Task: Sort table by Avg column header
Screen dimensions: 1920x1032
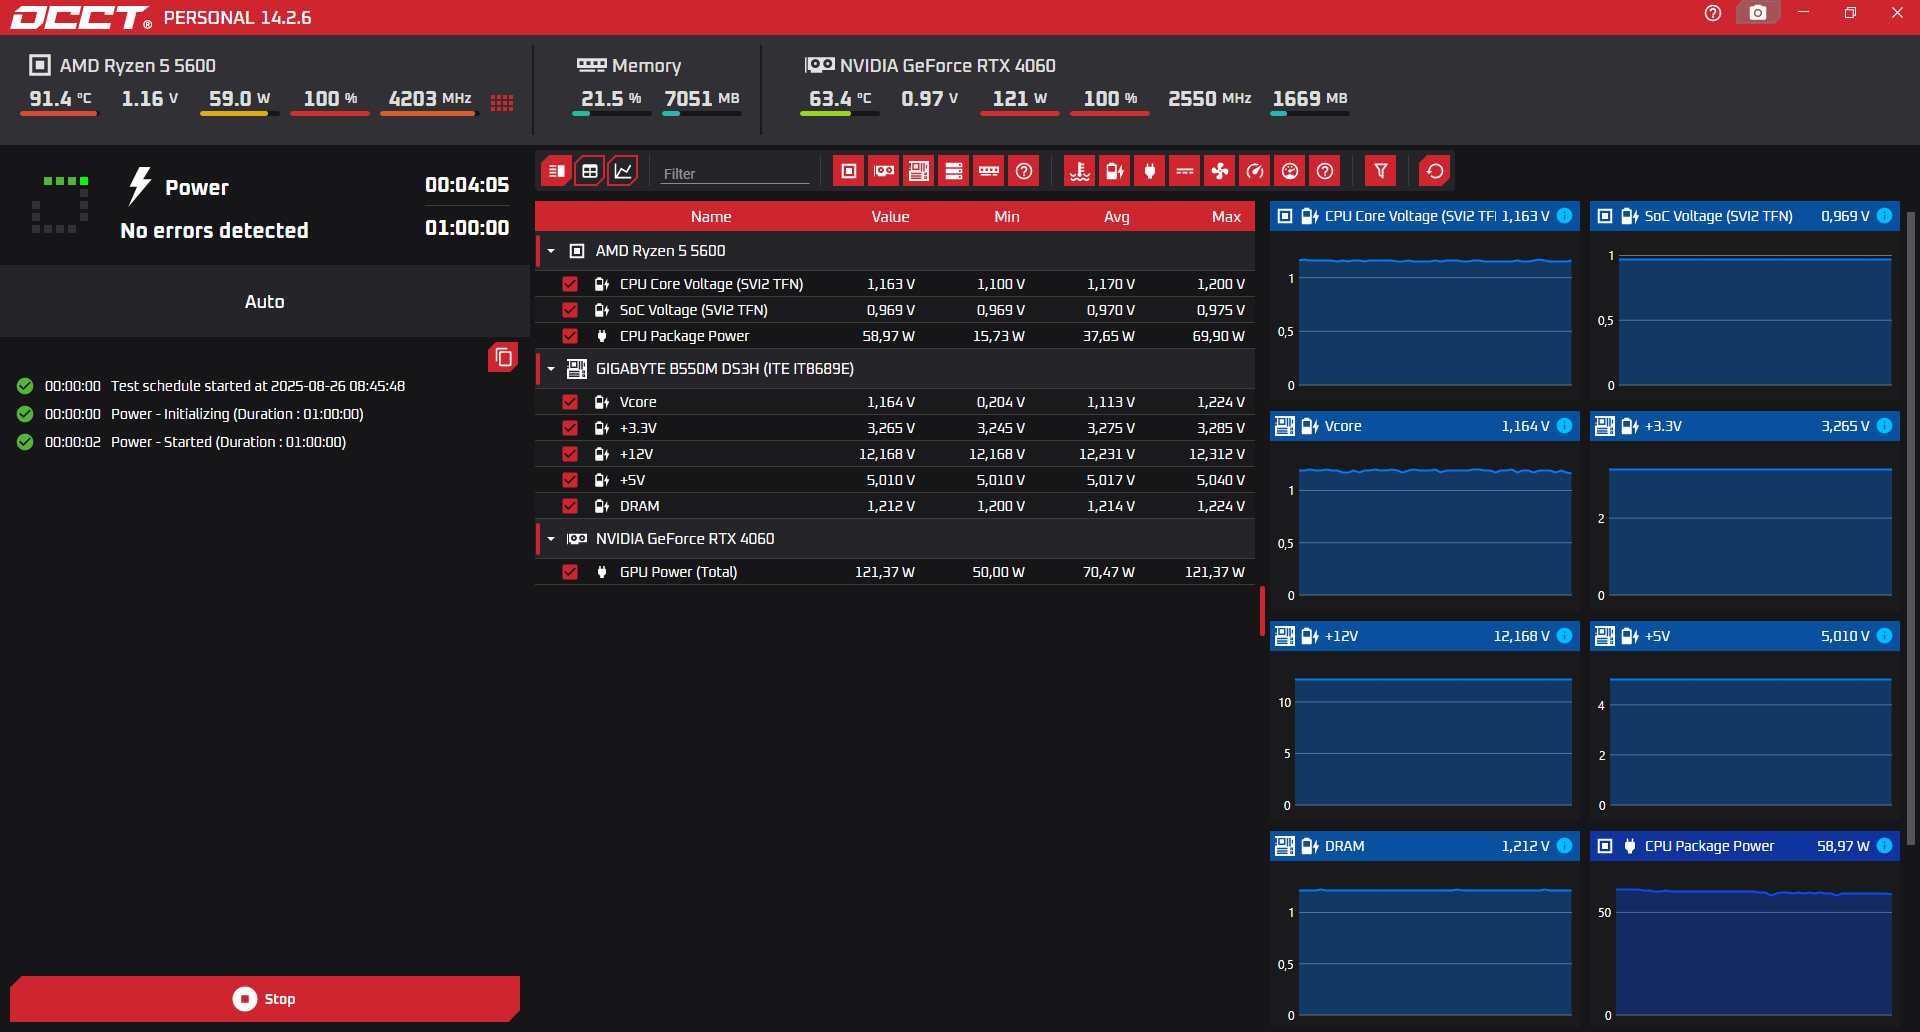Action: click(x=1117, y=217)
